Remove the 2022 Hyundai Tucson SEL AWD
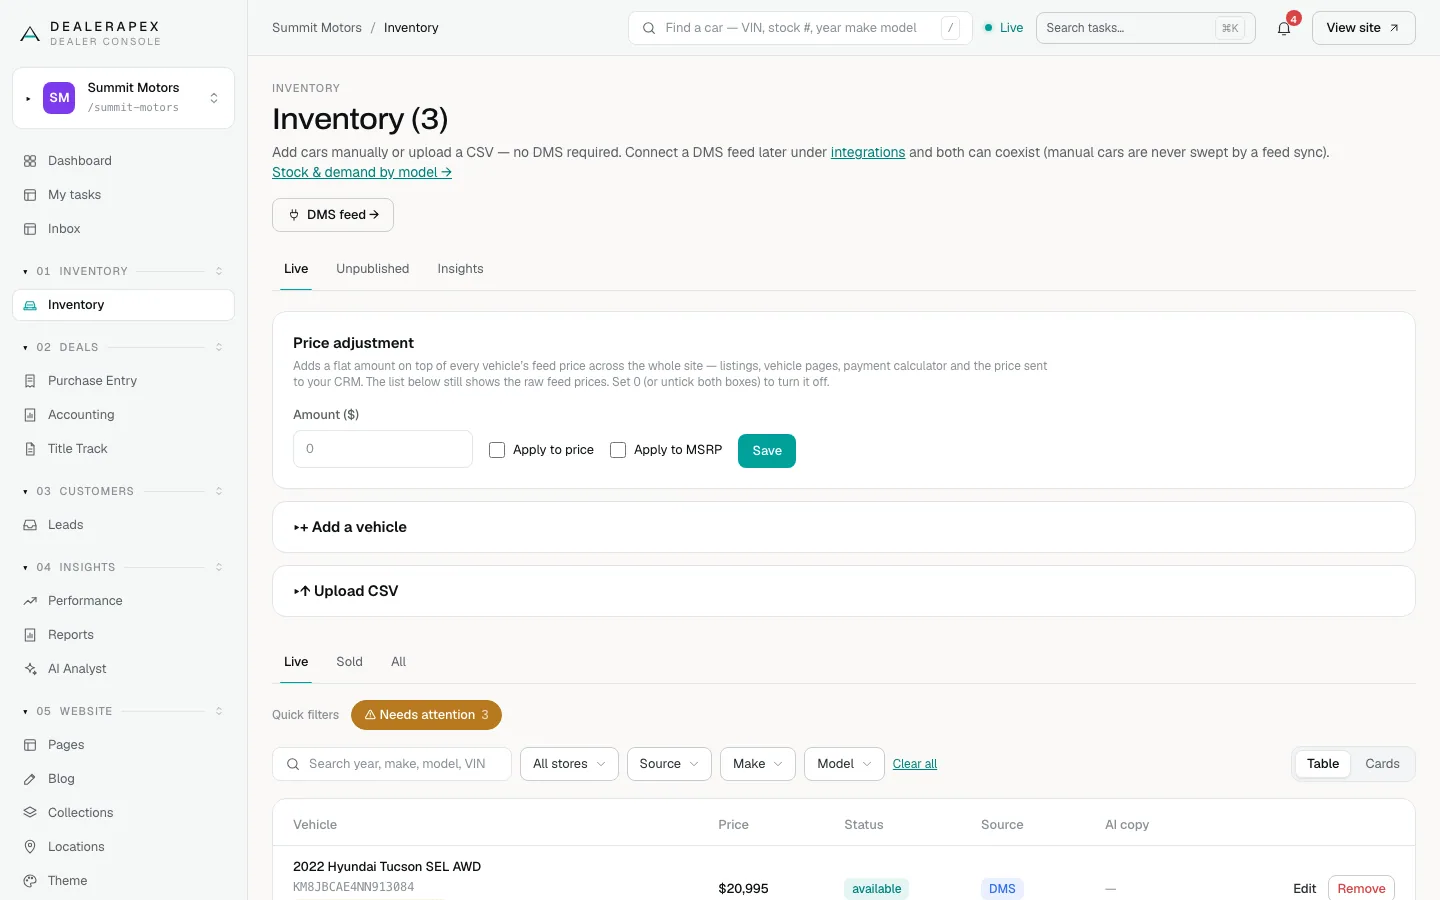The height and width of the screenshot is (900, 1440). pos(1361,889)
